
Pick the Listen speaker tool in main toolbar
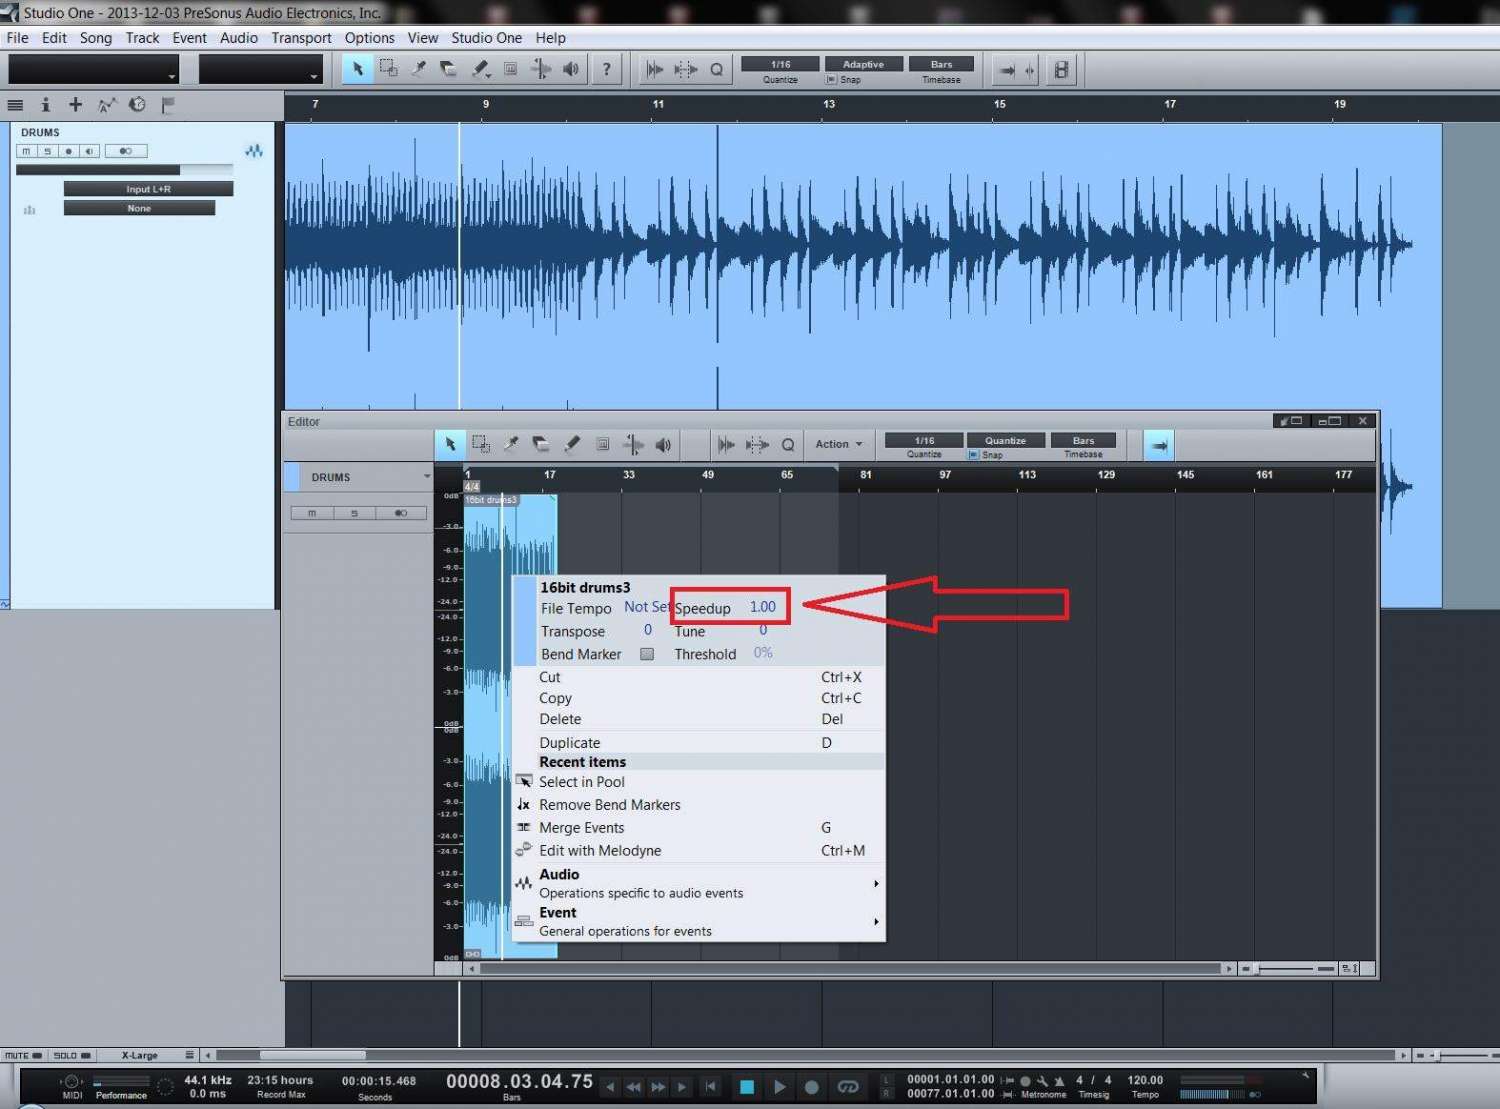[x=571, y=69]
